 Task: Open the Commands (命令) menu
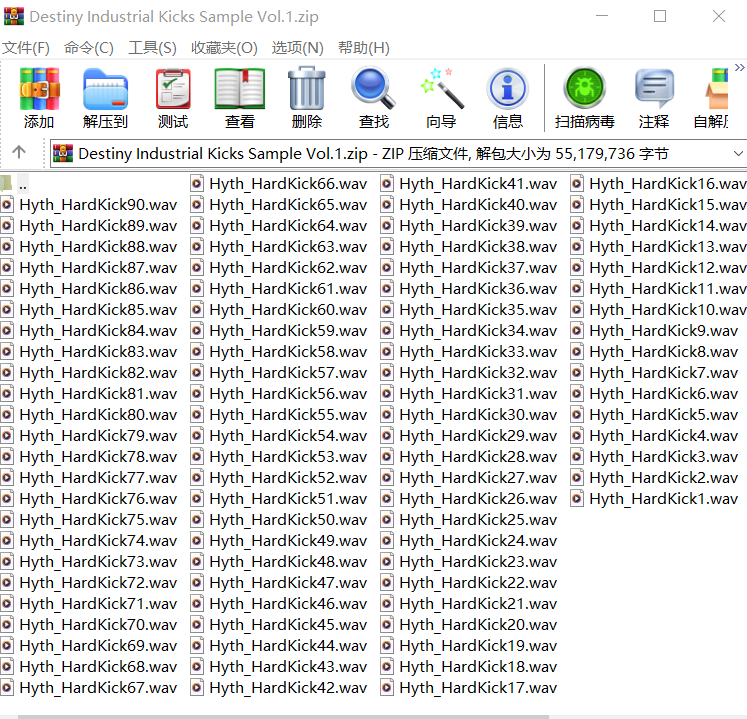[x=89, y=48]
